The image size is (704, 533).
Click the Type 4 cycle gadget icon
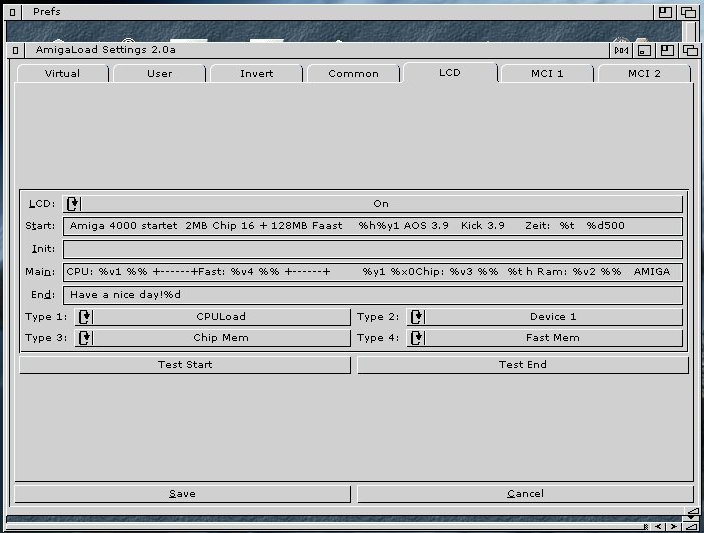point(417,338)
